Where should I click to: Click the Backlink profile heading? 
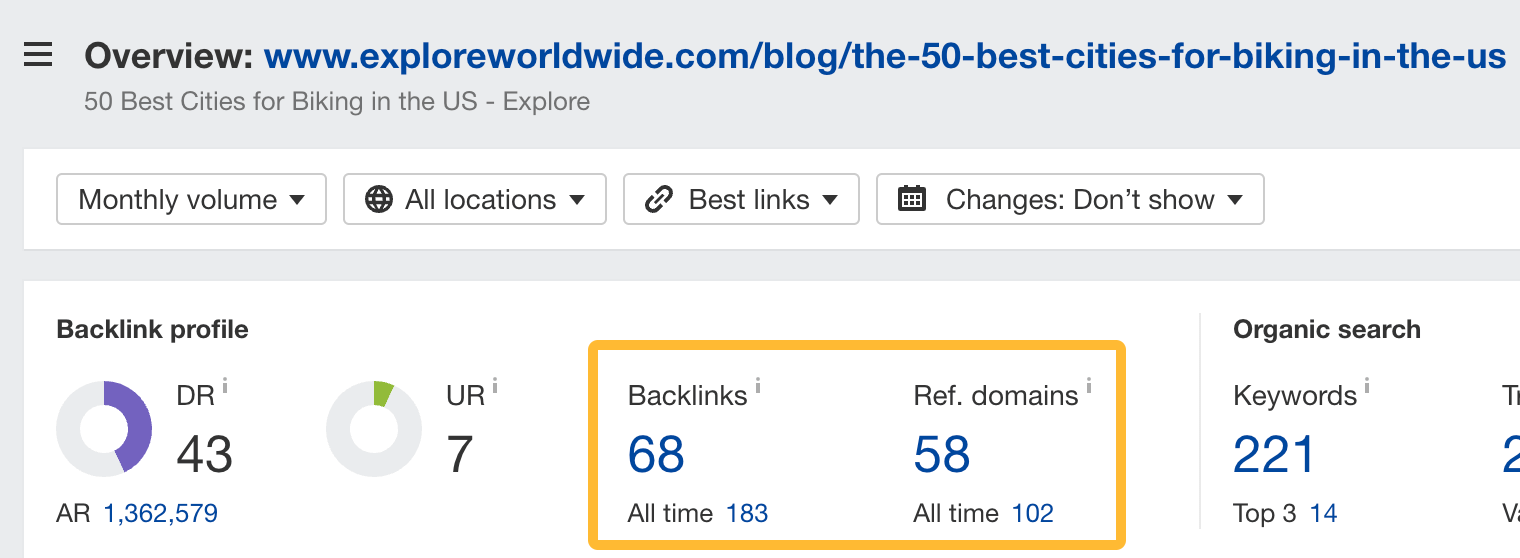[153, 330]
